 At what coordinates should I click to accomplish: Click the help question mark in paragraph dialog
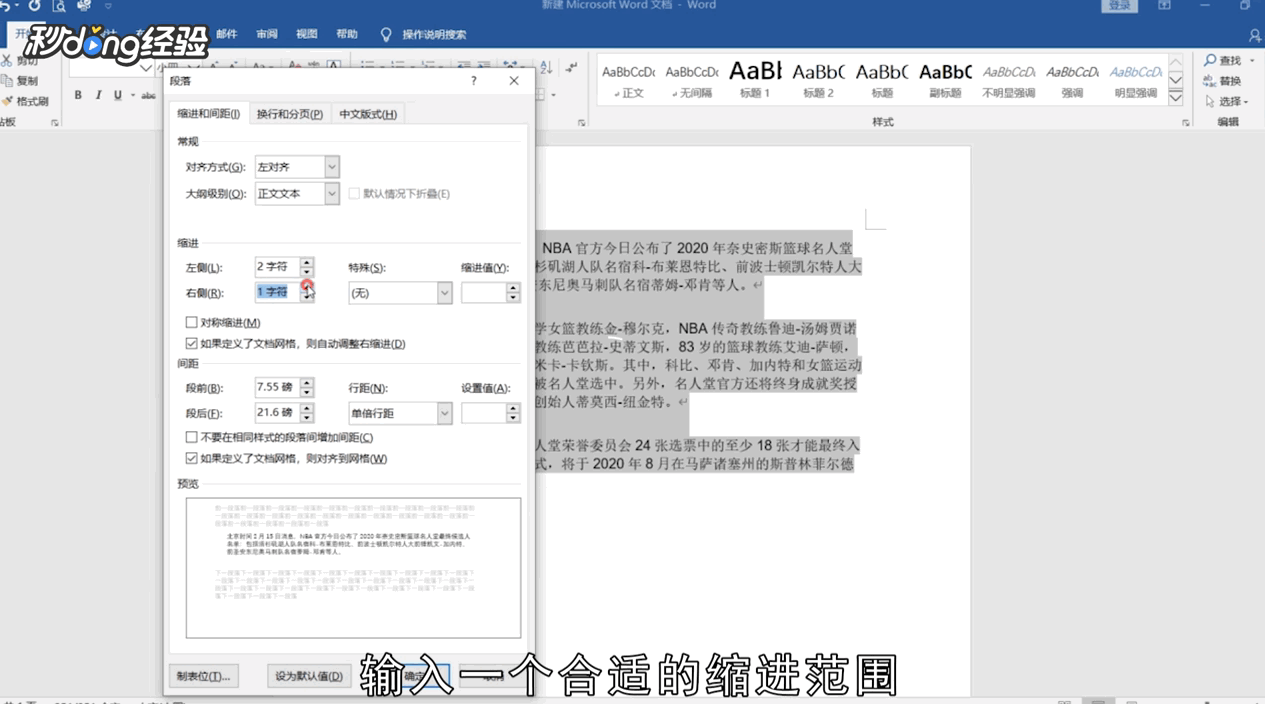point(474,81)
